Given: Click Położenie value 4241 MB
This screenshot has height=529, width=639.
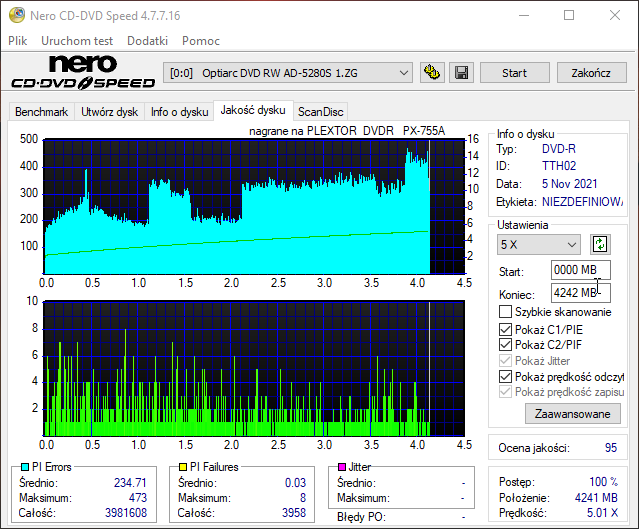Looking at the screenshot, I should click(x=596, y=498).
